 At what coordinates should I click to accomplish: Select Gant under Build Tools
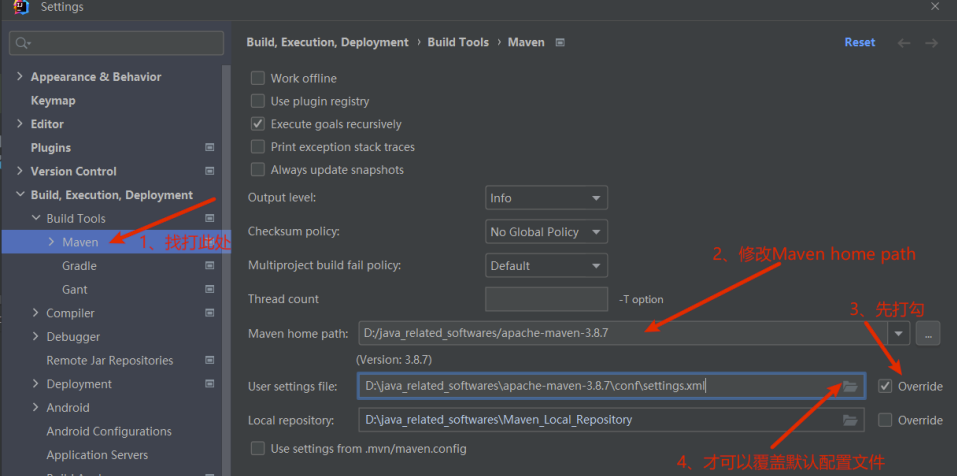(x=74, y=289)
